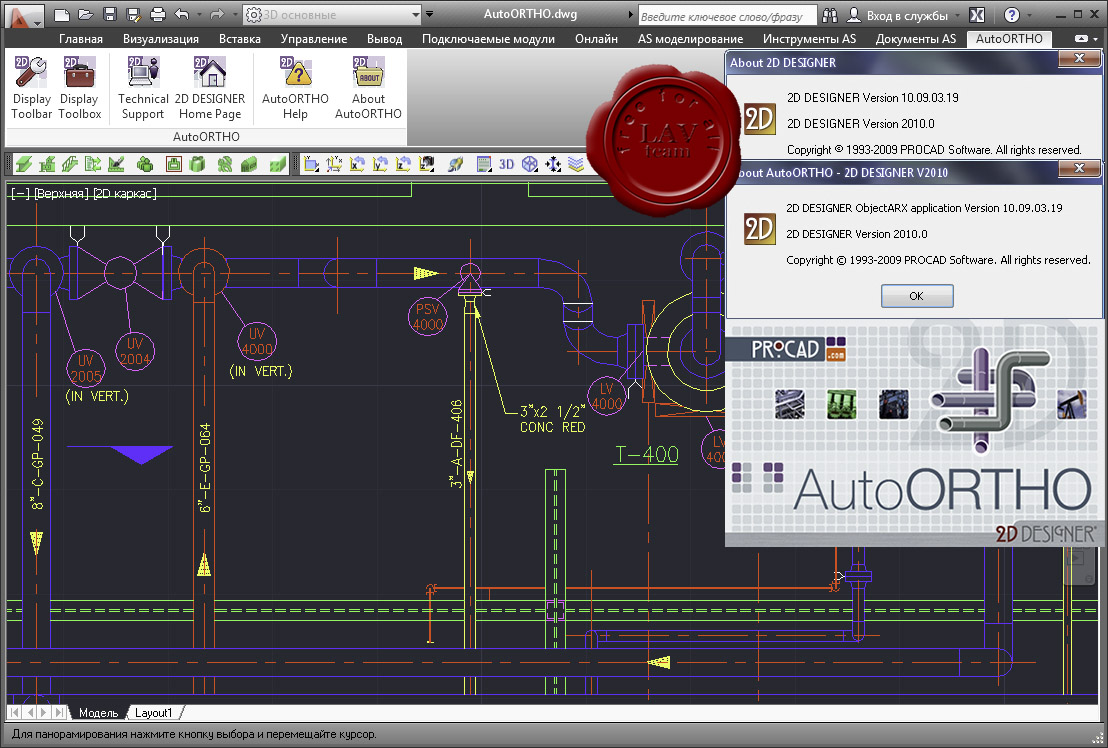Click the ribbon minimize toggle button
Viewport: 1108px width, 748px height.
[1081, 39]
